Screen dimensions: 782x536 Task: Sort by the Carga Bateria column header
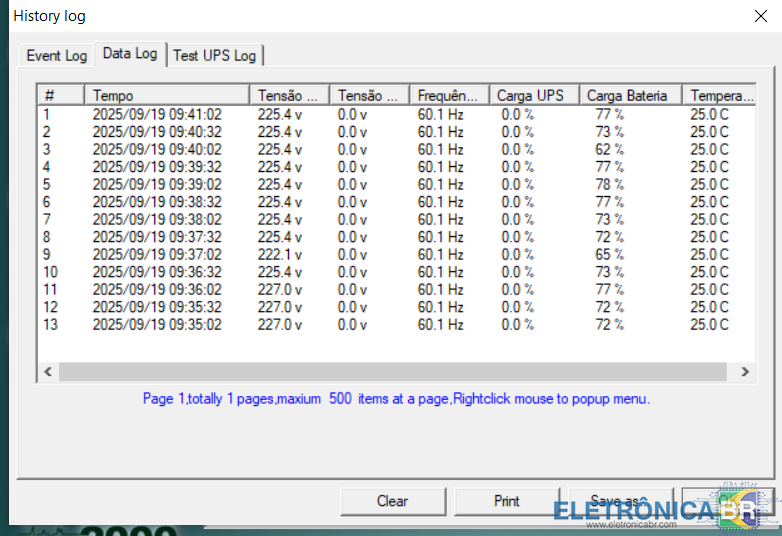point(630,95)
